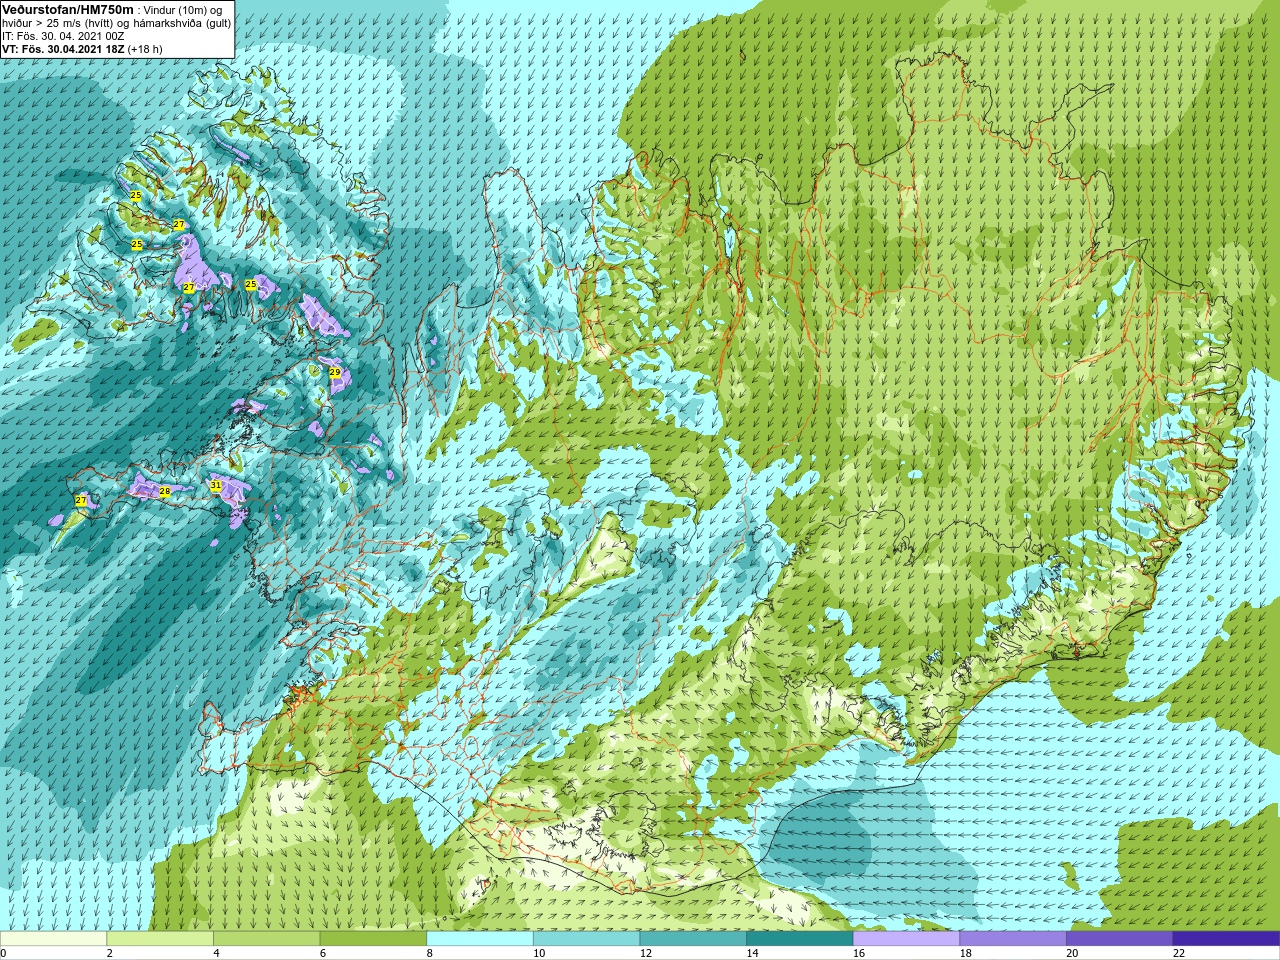
Task: Click the 6–8 m/s olive green legend swatch
Action: click(373, 939)
